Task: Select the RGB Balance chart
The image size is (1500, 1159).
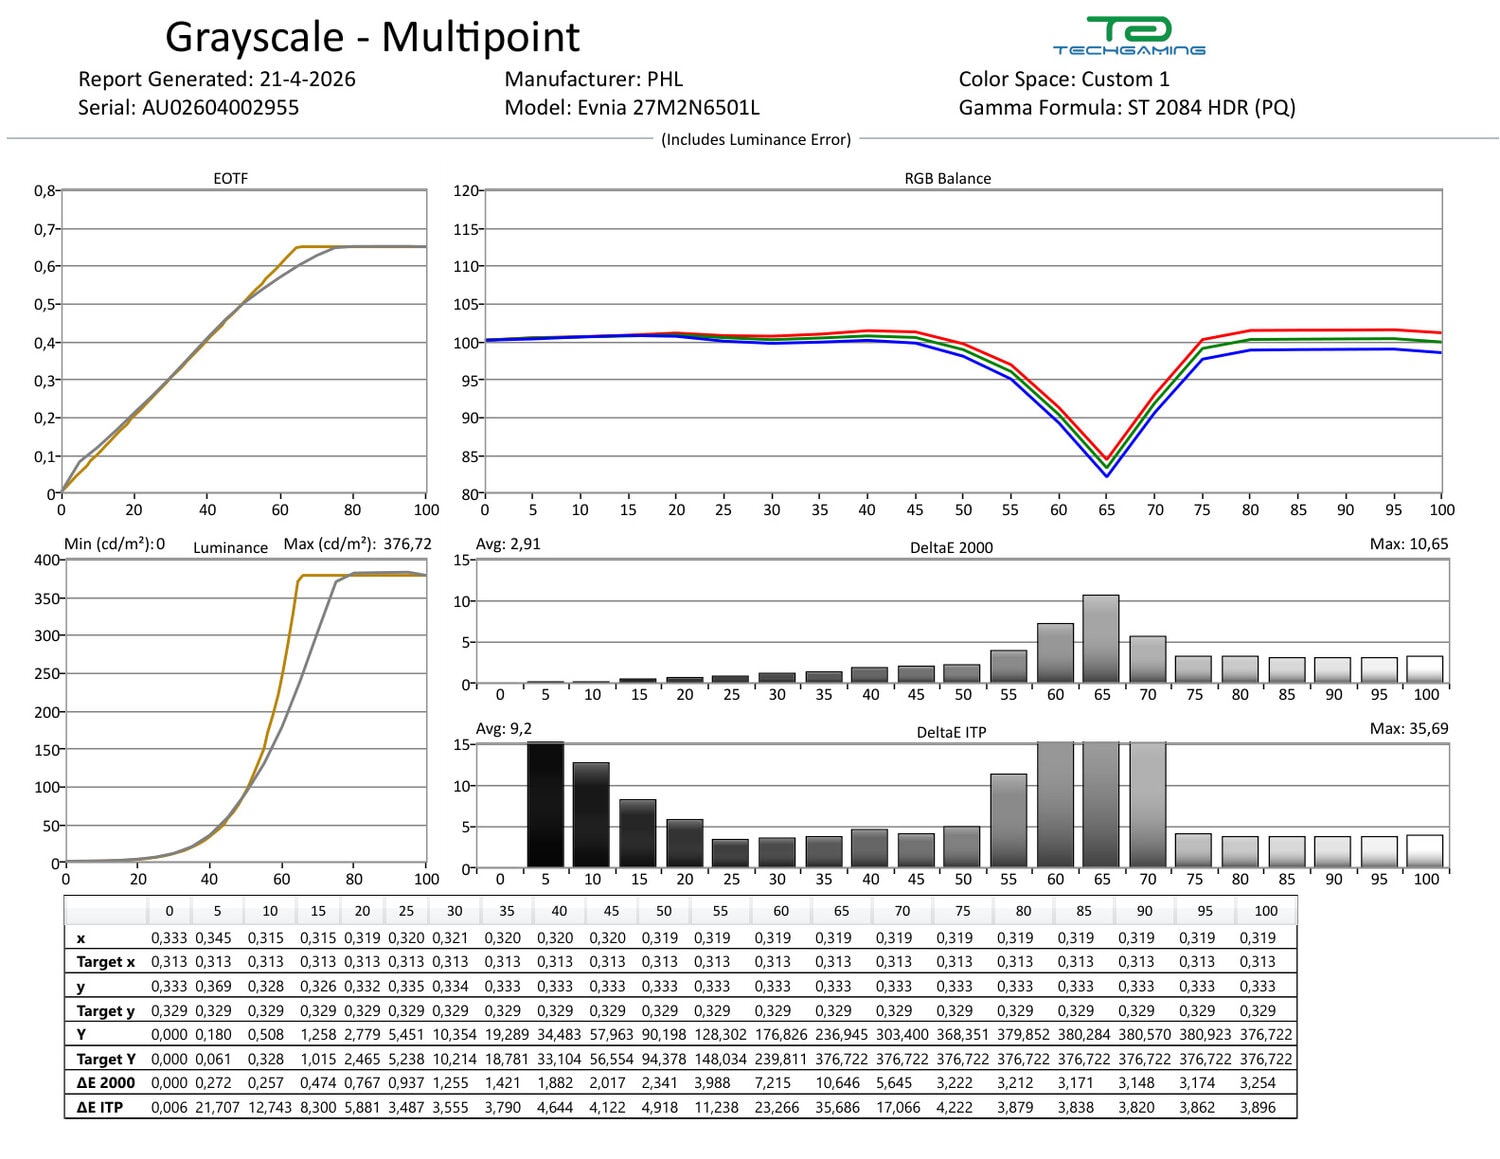Action: pyautogui.click(x=963, y=341)
